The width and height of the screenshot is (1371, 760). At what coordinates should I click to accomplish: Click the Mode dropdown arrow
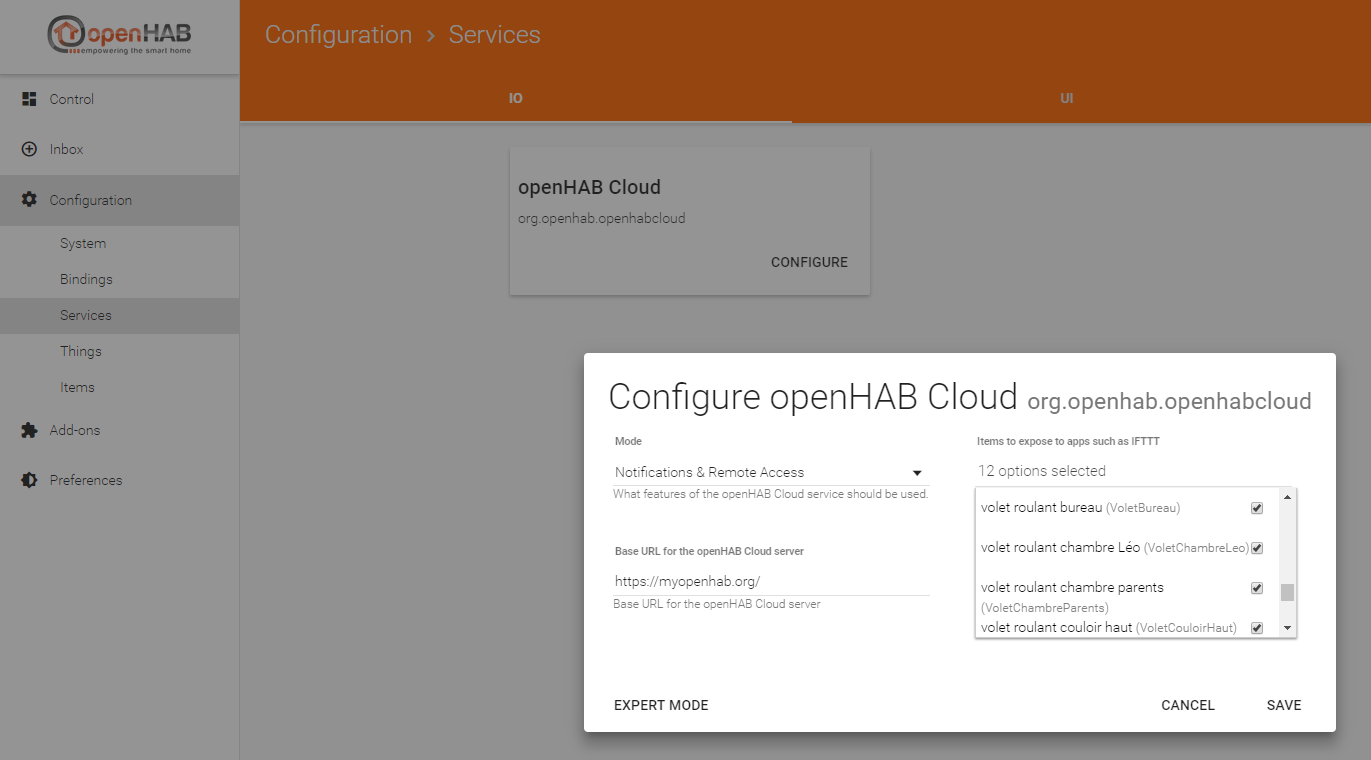click(917, 473)
